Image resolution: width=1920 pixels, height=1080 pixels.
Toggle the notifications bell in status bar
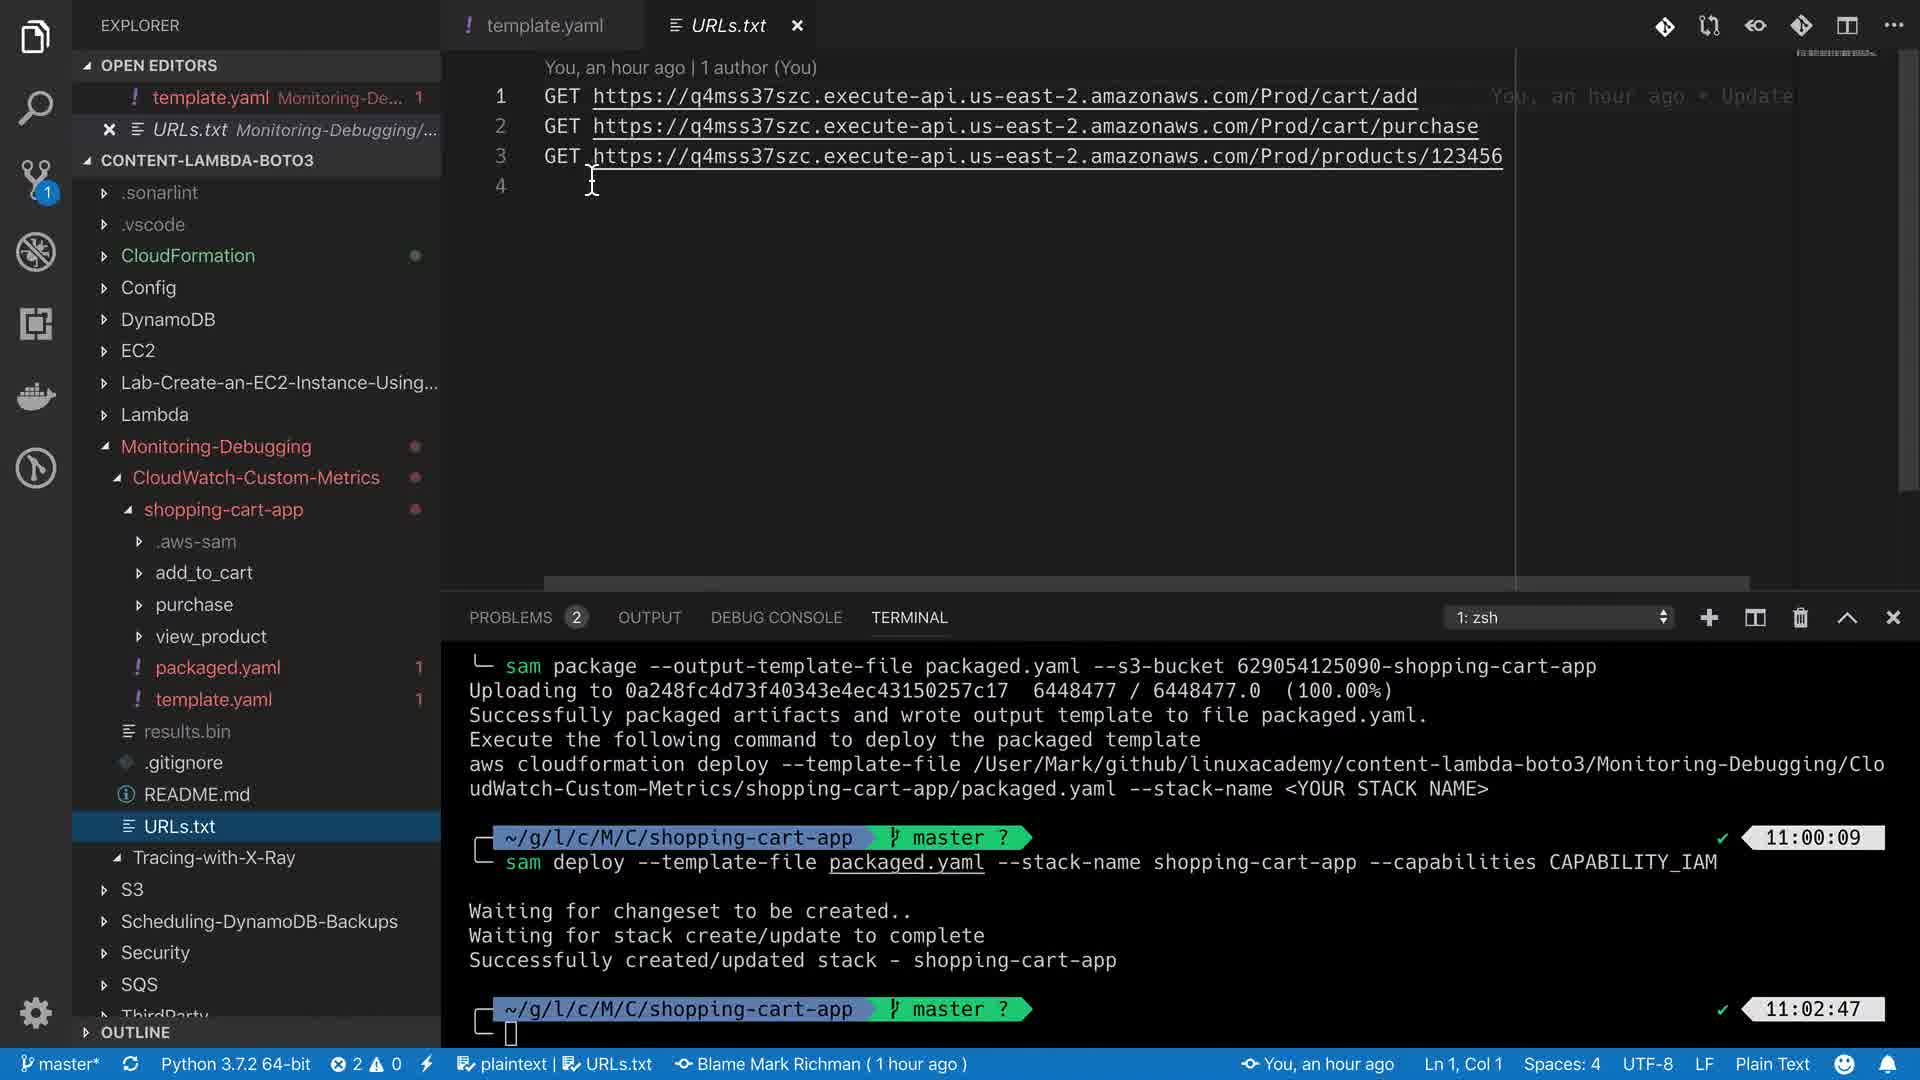point(1887,1064)
